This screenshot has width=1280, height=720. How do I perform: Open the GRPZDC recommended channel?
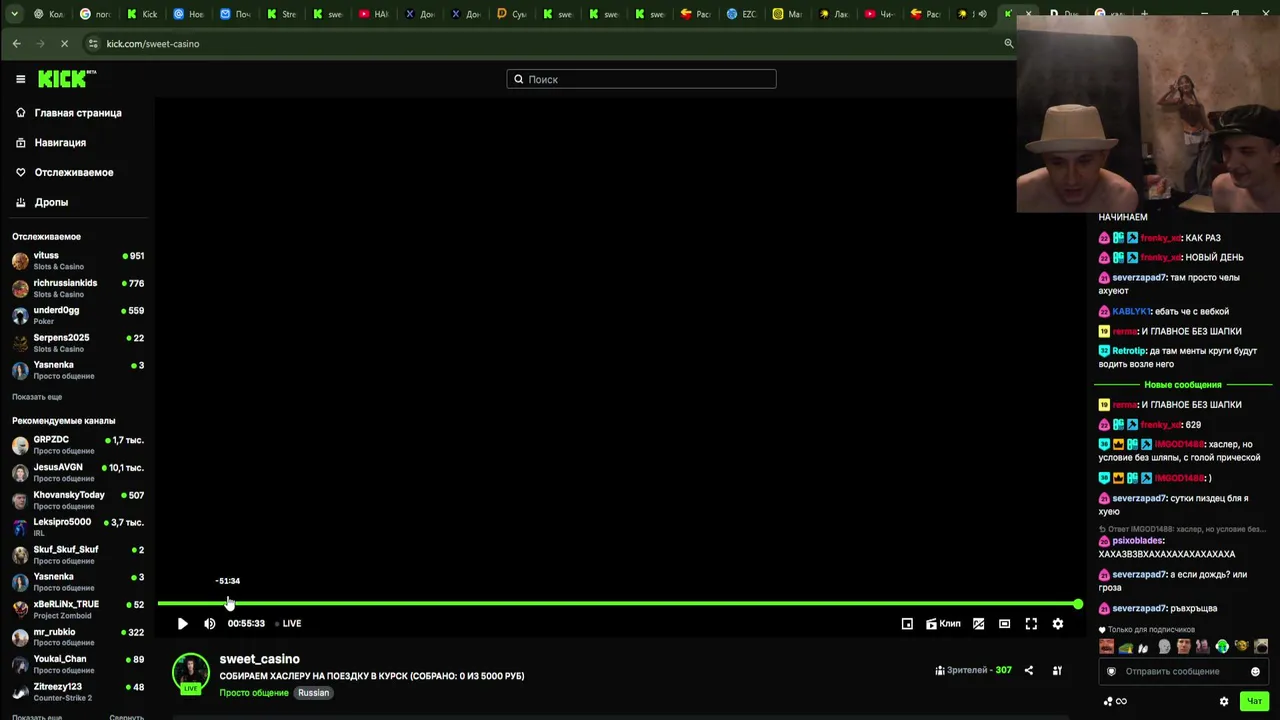[78, 445]
